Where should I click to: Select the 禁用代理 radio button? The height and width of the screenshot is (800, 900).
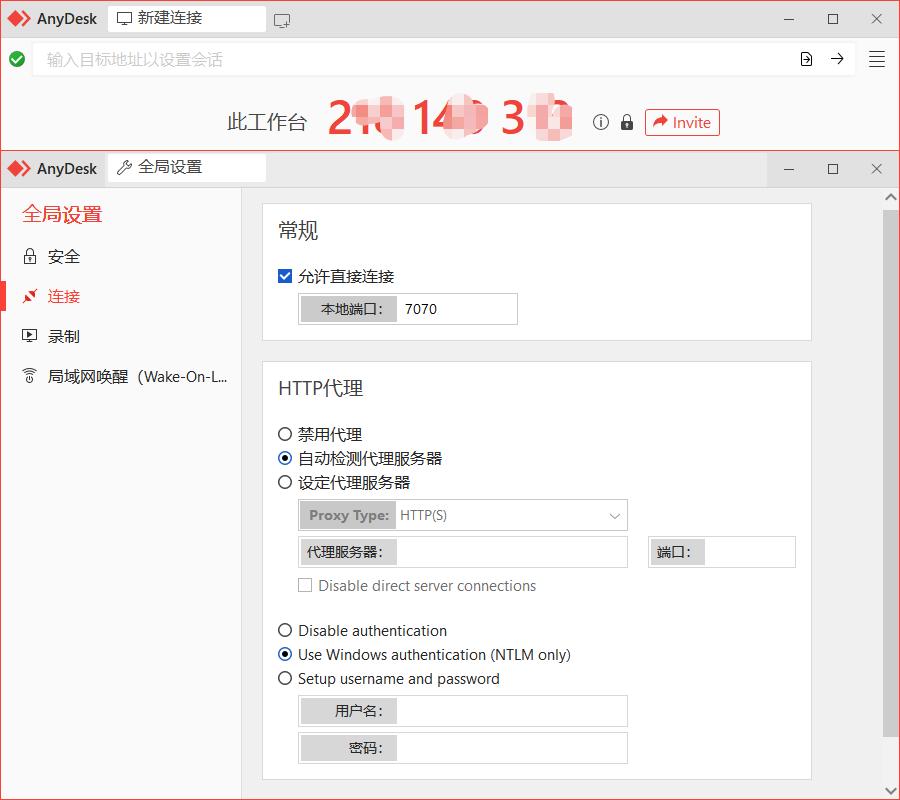[285, 434]
